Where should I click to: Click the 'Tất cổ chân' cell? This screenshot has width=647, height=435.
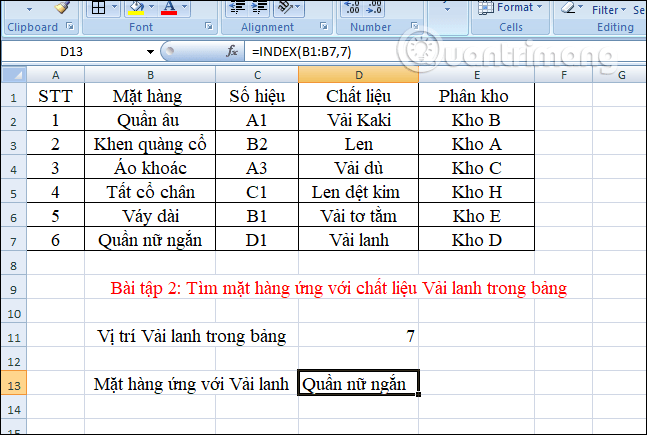click(150, 191)
